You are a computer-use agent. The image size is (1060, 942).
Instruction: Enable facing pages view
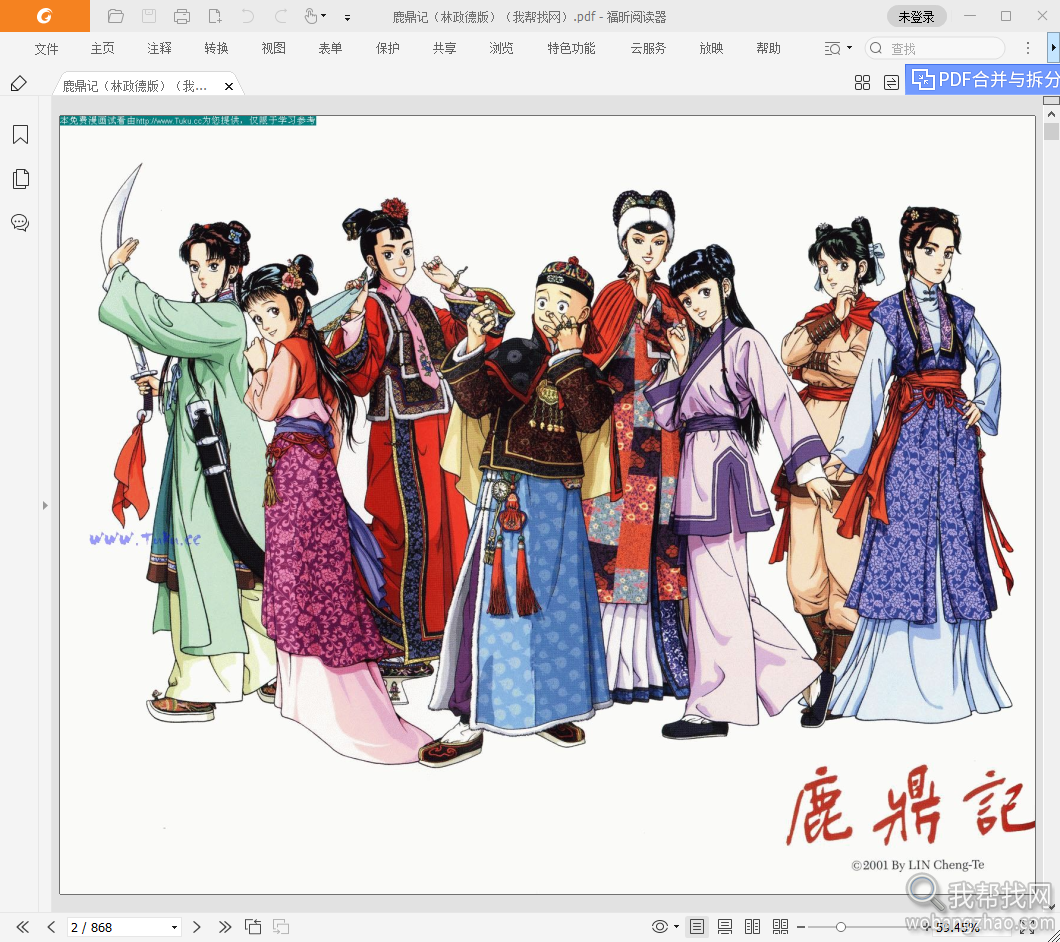(752, 926)
